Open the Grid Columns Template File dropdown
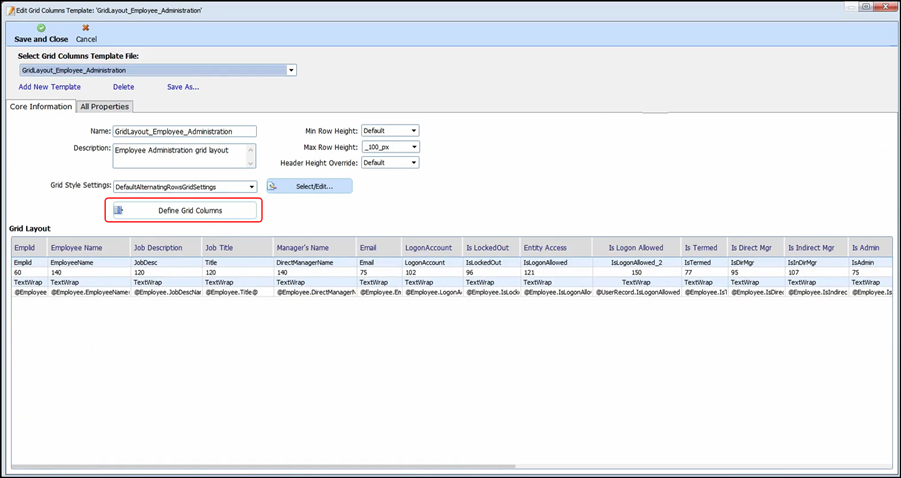This screenshot has width=901, height=478. tap(291, 71)
